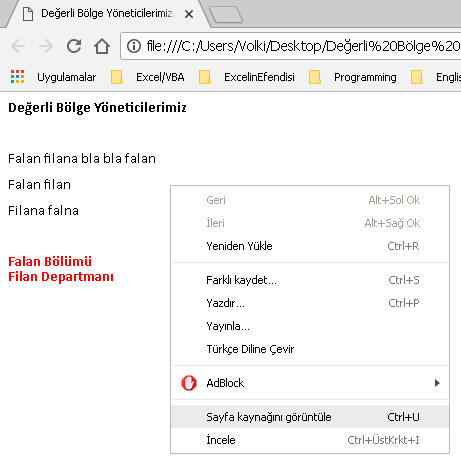Image resolution: width=461 pixels, height=465 pixels.
Task: Open the Uygulamalar apps grid icon
Action: (17, 77)
